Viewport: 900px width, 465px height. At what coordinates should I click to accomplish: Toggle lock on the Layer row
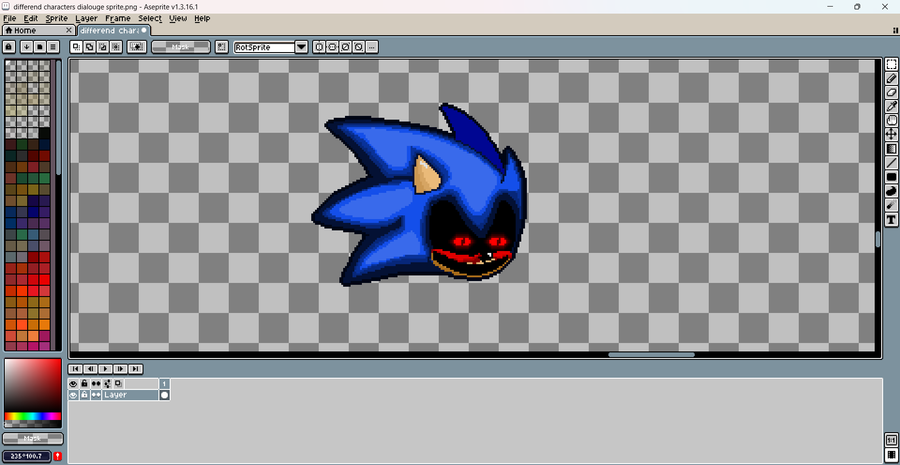tap(84, 395)
